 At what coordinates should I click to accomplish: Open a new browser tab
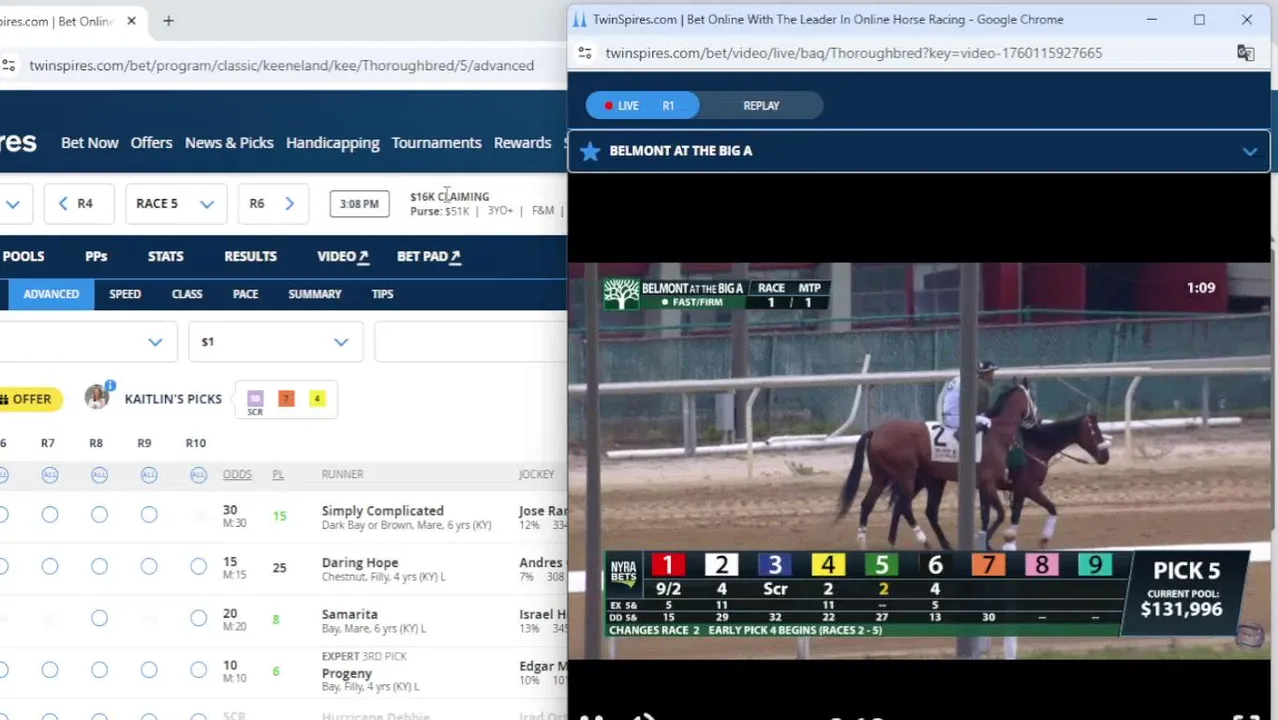click(x=168, y=20)
